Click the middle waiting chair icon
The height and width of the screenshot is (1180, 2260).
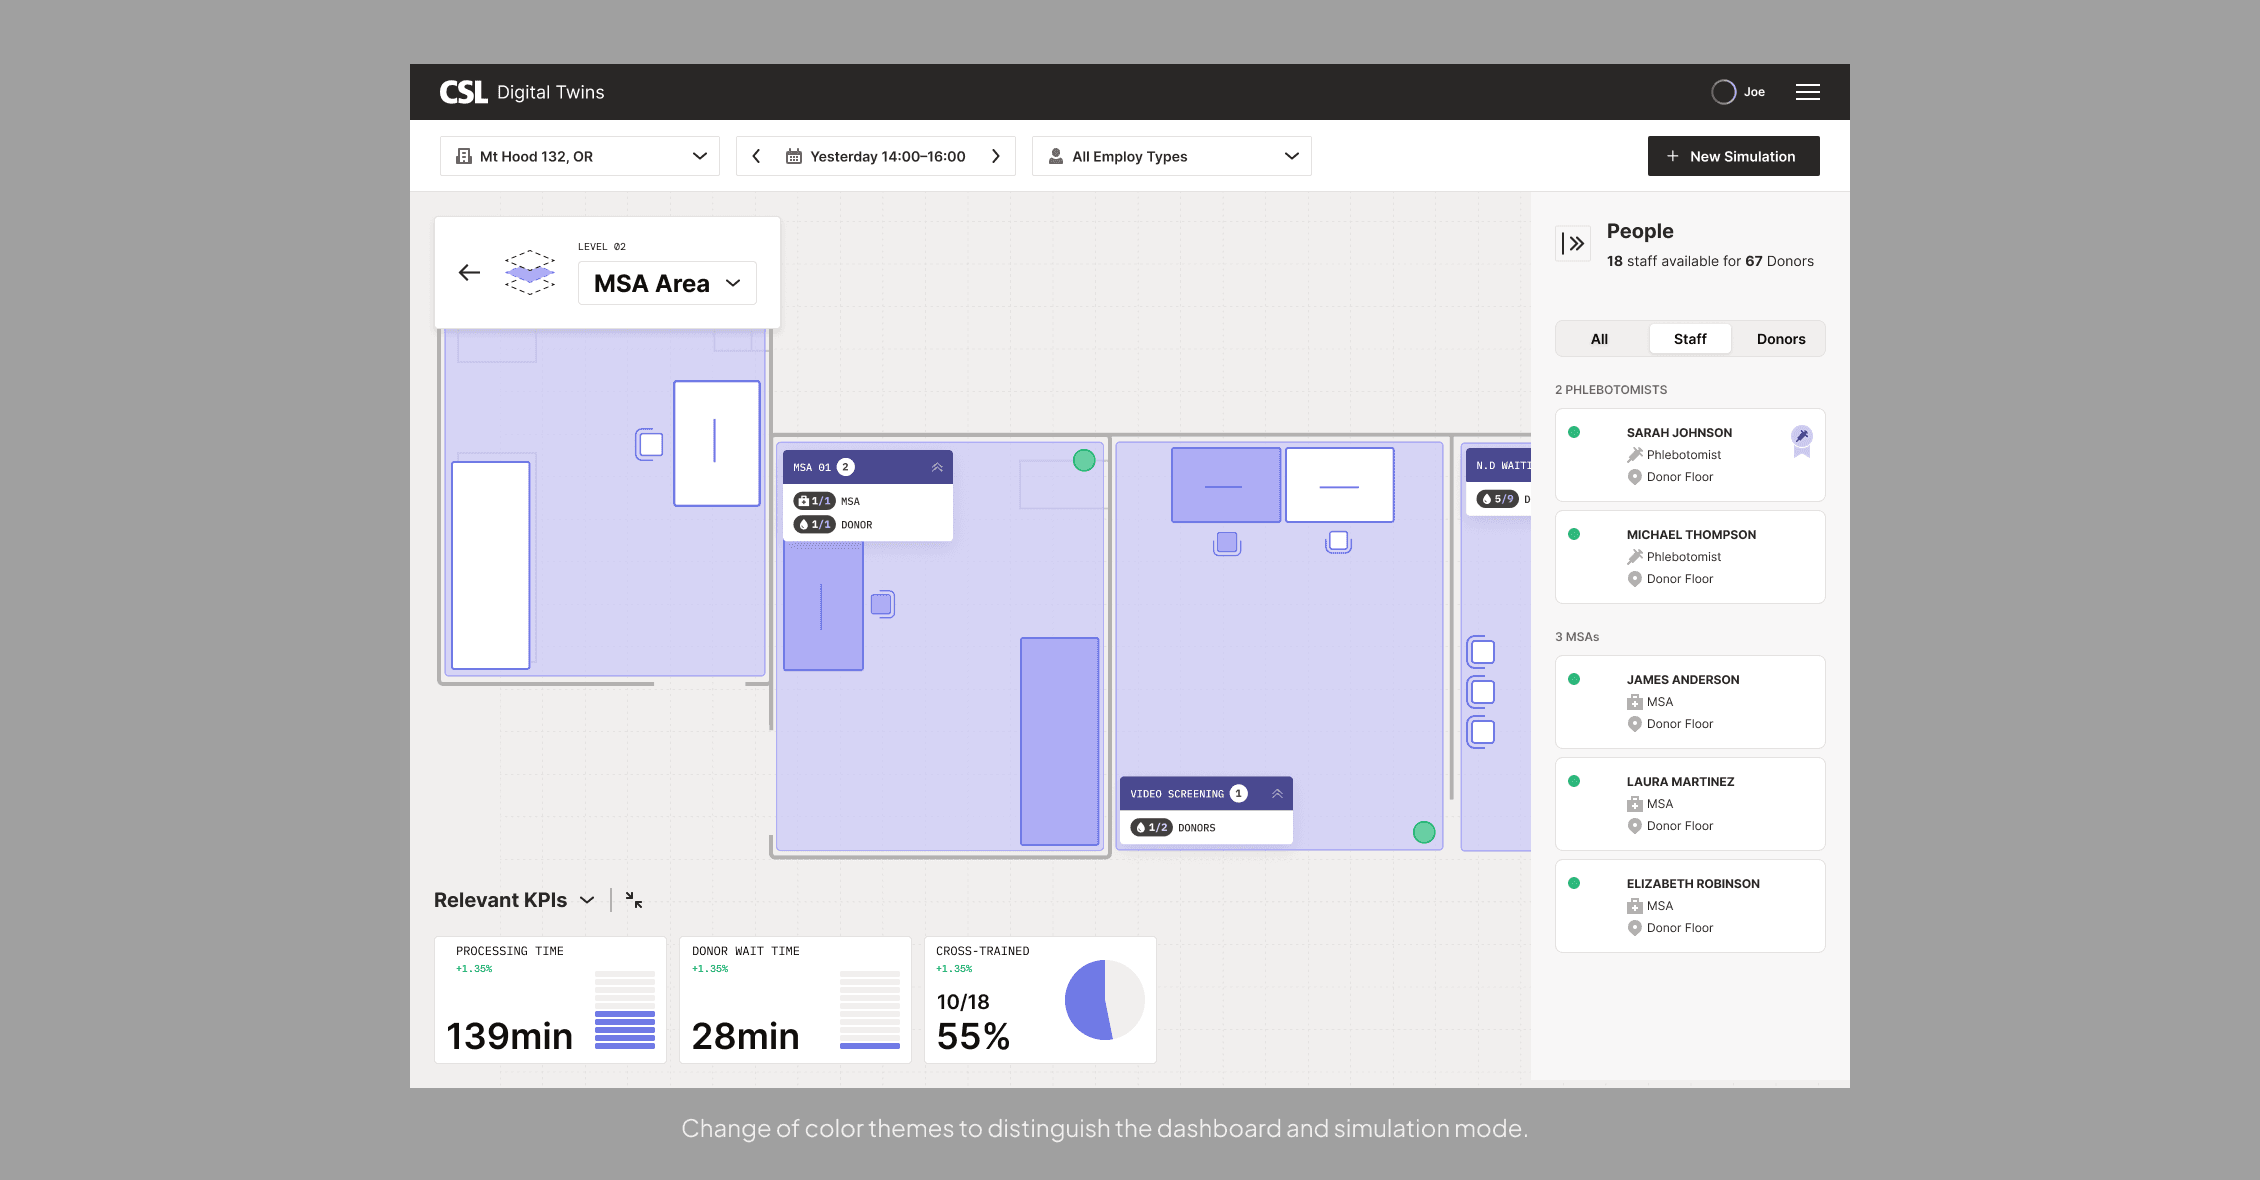(1481, 692)
